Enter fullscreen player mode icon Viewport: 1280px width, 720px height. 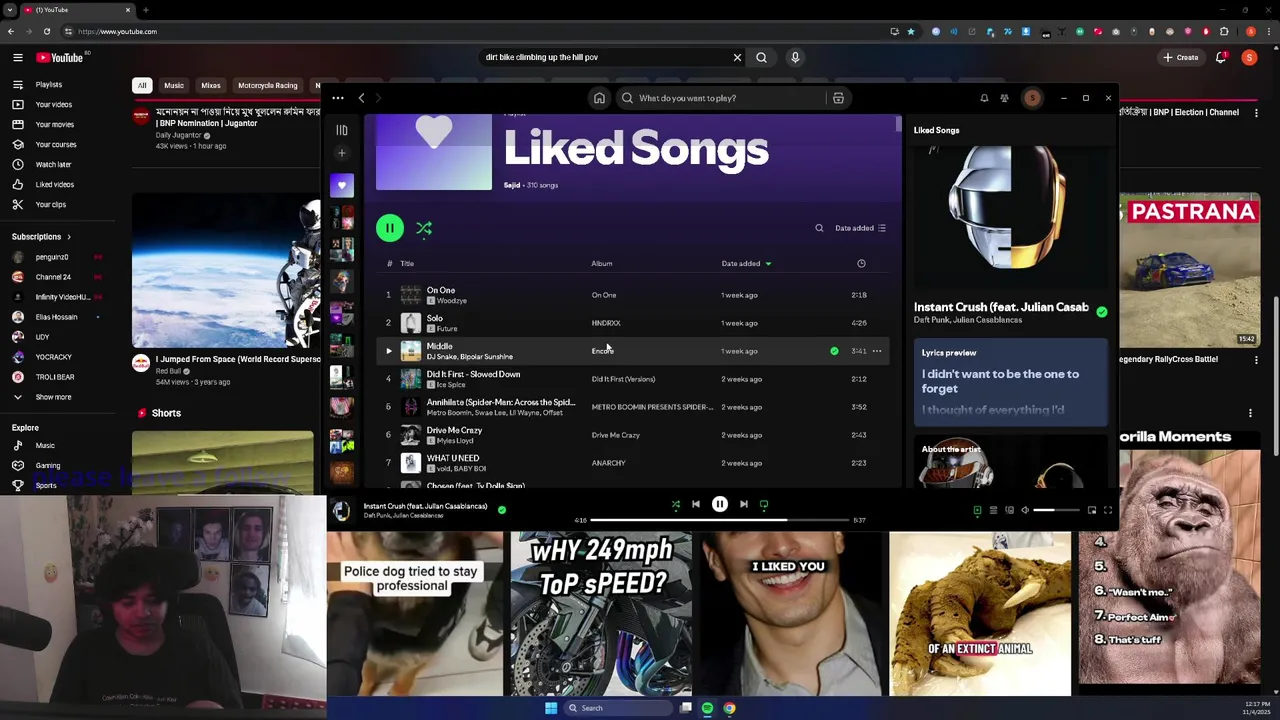1107,511
